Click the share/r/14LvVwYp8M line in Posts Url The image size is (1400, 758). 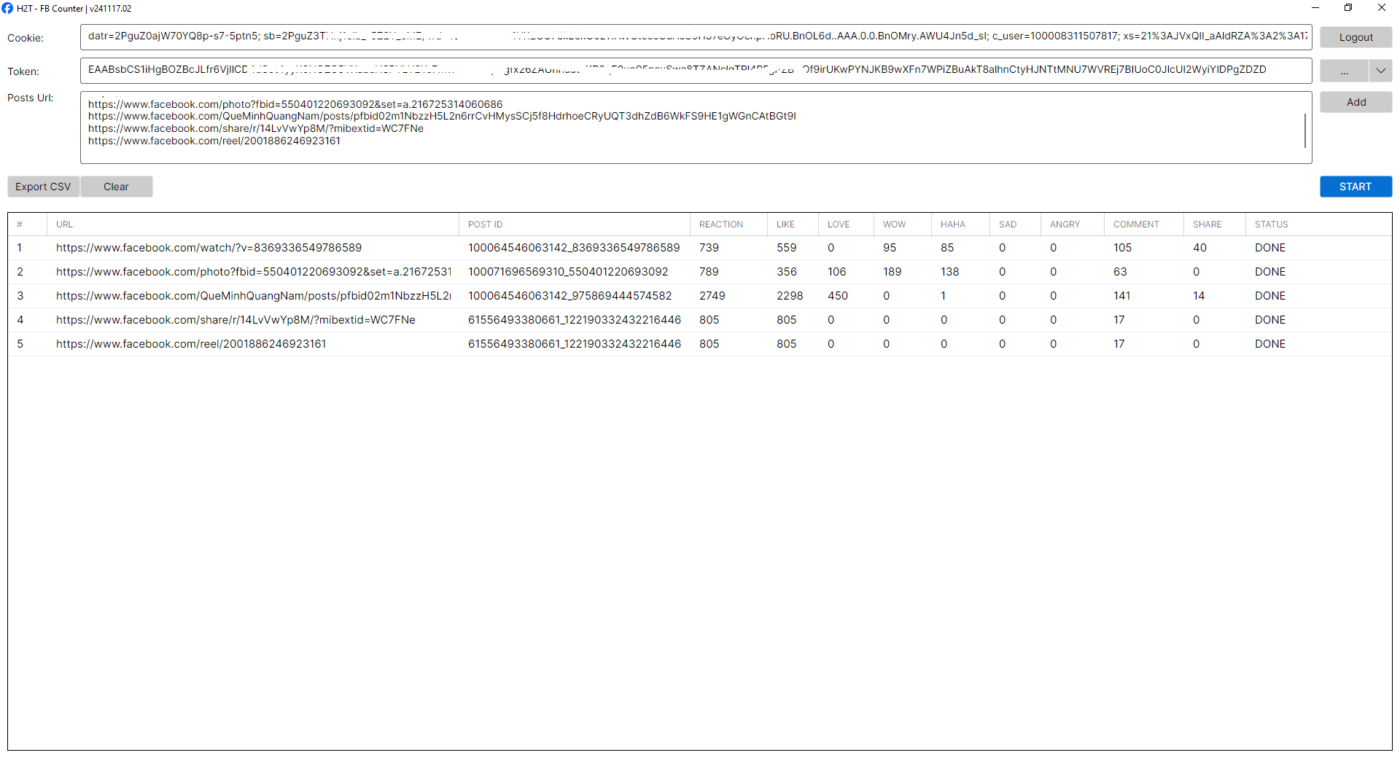pos(255,129)
